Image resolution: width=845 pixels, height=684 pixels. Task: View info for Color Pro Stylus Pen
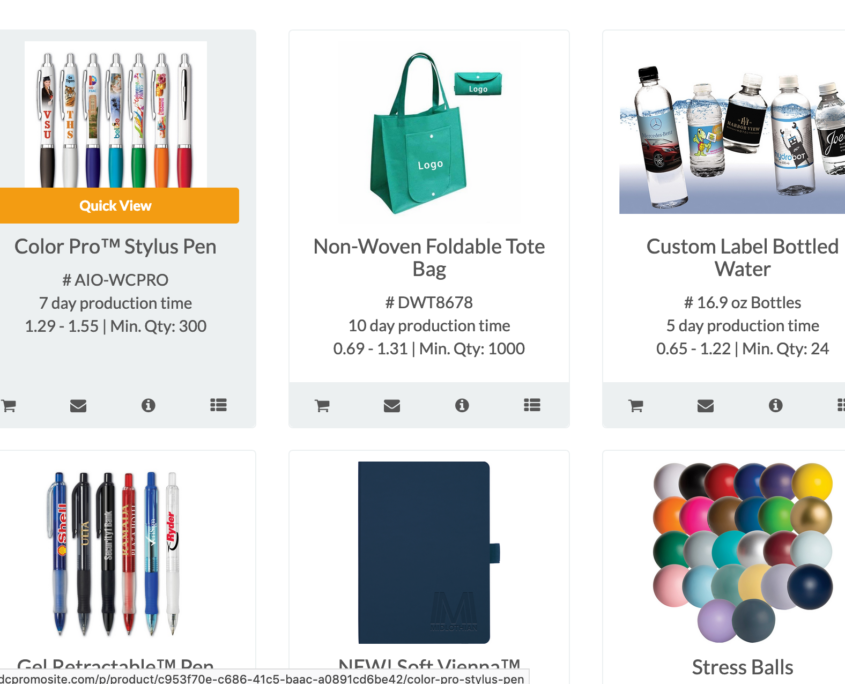[148, 405]
